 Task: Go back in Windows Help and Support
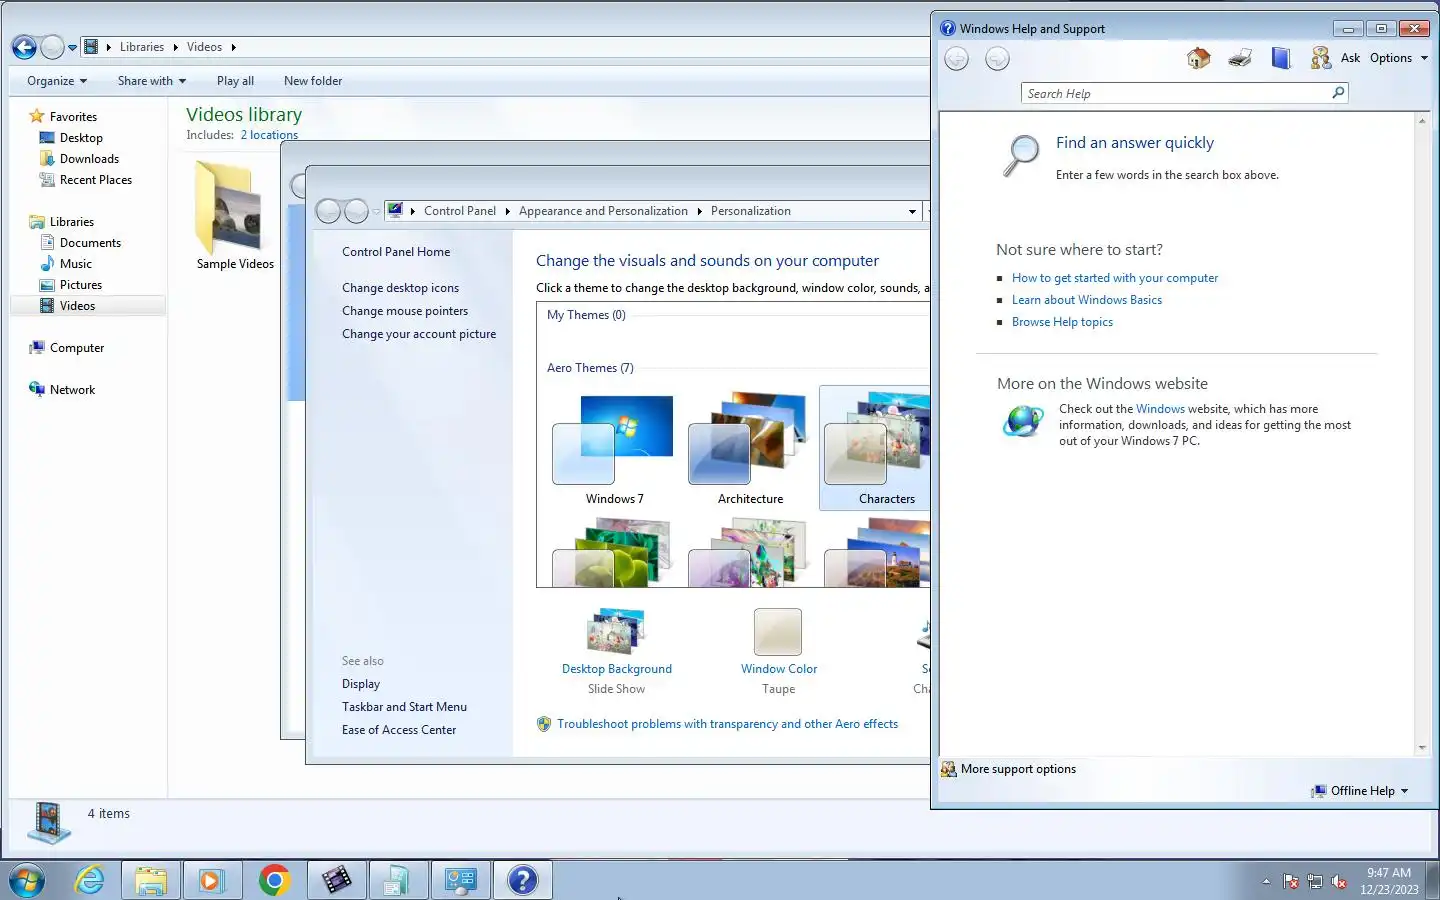[x=957, y=59]
